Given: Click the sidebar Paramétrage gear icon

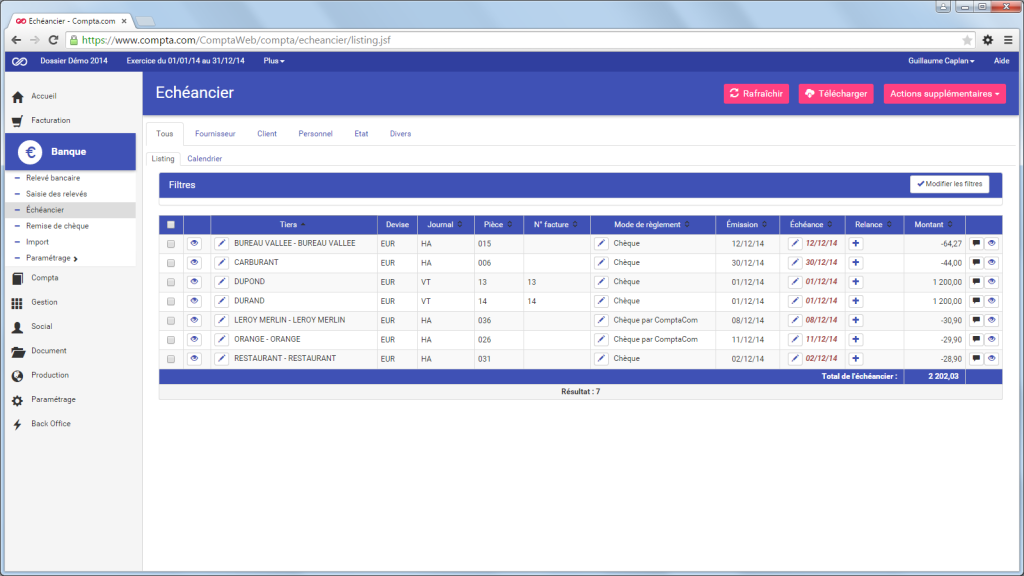Looking at the screenshot, I should [18, 400].
